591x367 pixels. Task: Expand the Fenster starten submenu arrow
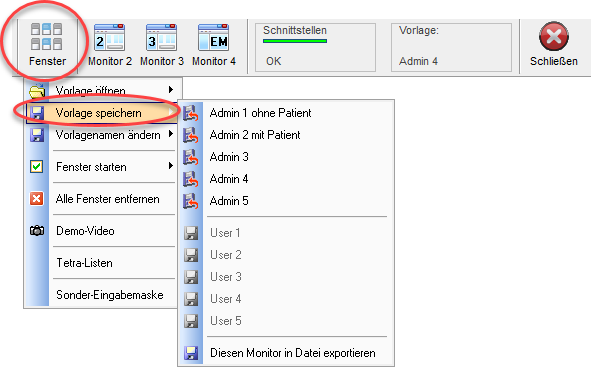171,166
